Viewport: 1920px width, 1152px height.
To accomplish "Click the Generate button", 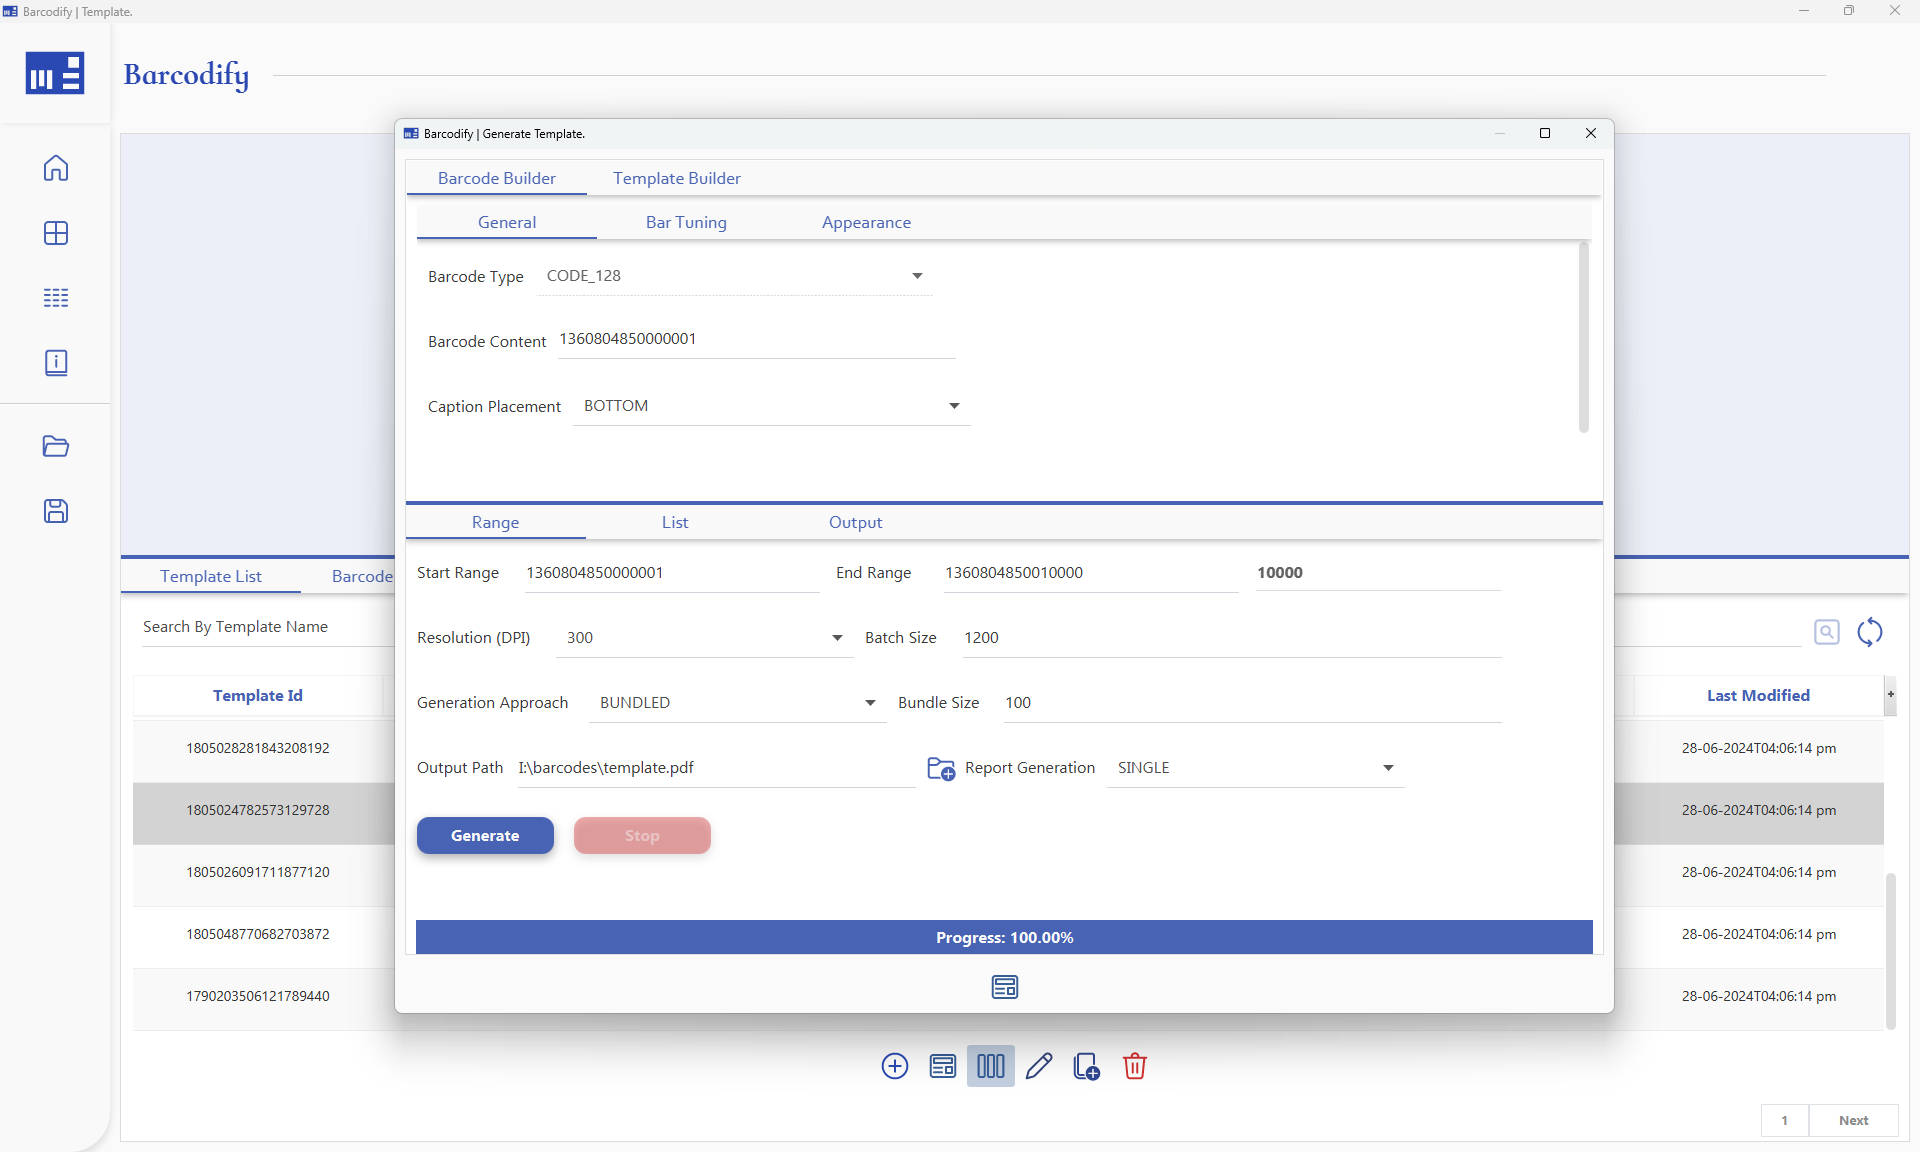I will click(485, 836).
